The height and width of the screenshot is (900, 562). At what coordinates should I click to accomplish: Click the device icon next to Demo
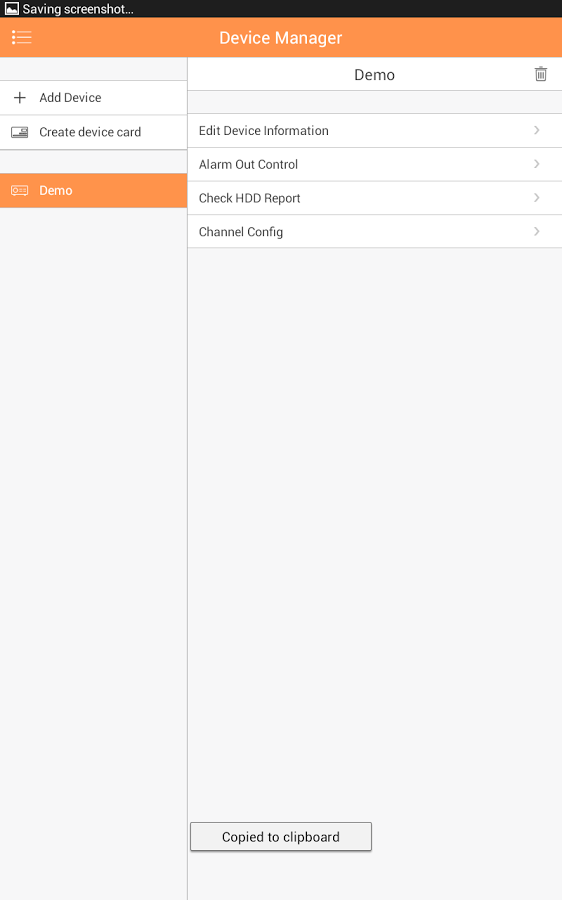pyautogui.click(x=20, y=191)
